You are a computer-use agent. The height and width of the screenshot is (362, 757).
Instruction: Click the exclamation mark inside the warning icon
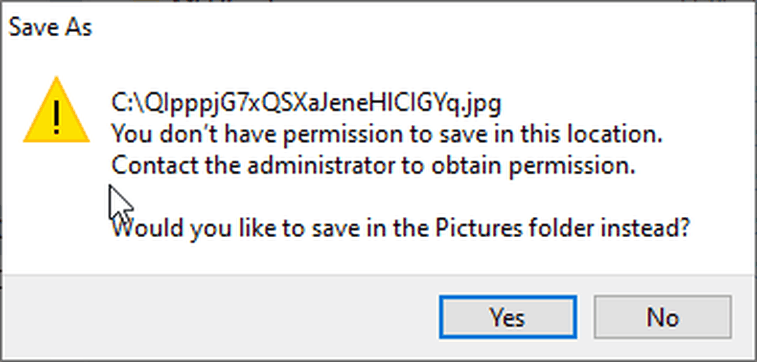pyautogui.click(x=57, y=117)
